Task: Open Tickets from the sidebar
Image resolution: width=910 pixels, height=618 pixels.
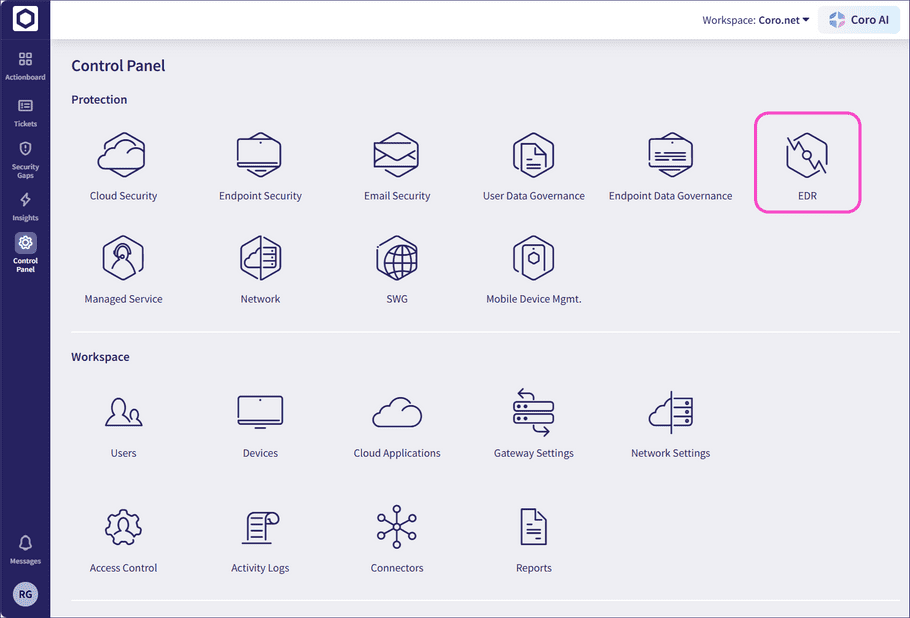Action: pyautogui.click(x=25, y=113)
